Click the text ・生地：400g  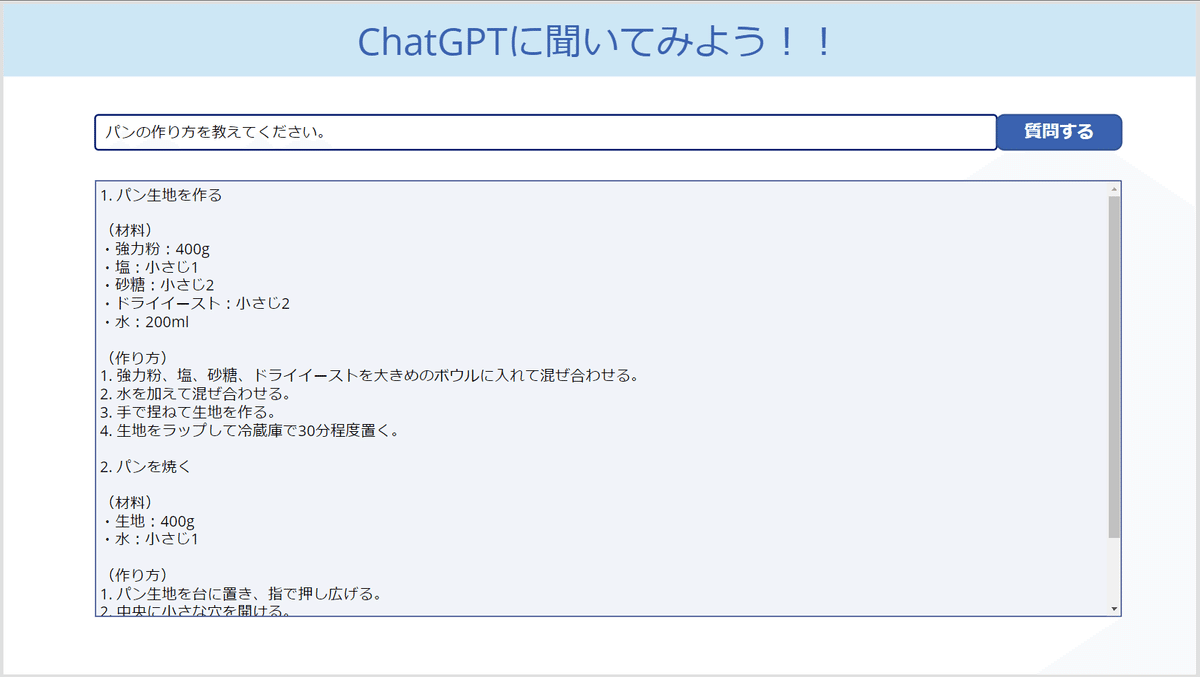pos(148,521)
